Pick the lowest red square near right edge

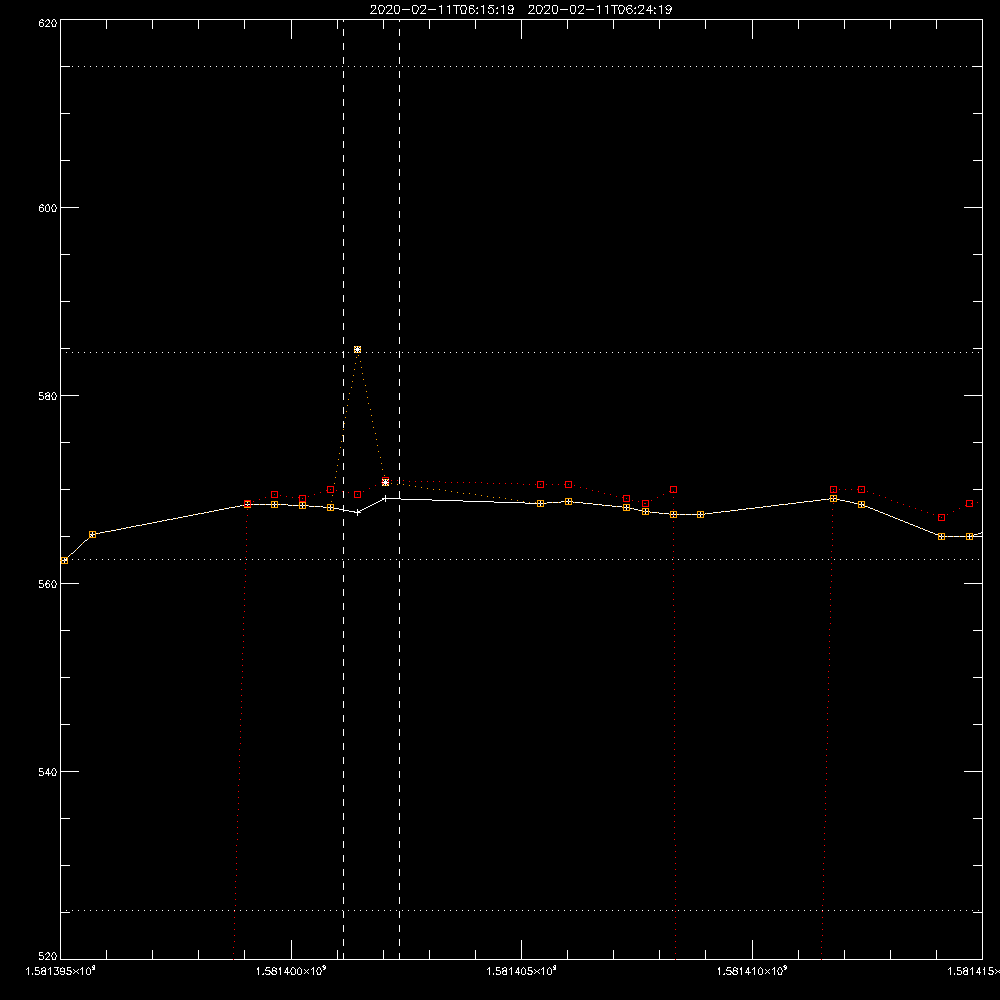[941, 518]
